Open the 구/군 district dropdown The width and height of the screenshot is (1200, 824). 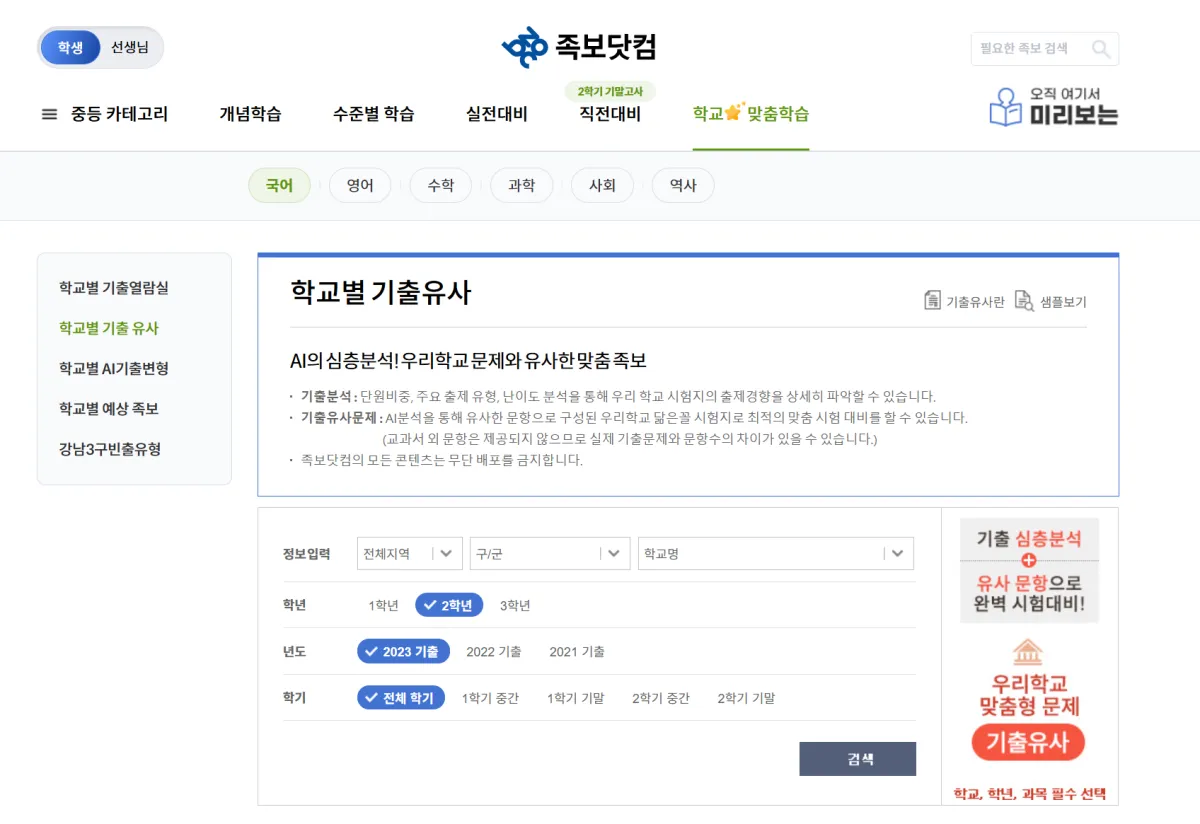[550, 553]
